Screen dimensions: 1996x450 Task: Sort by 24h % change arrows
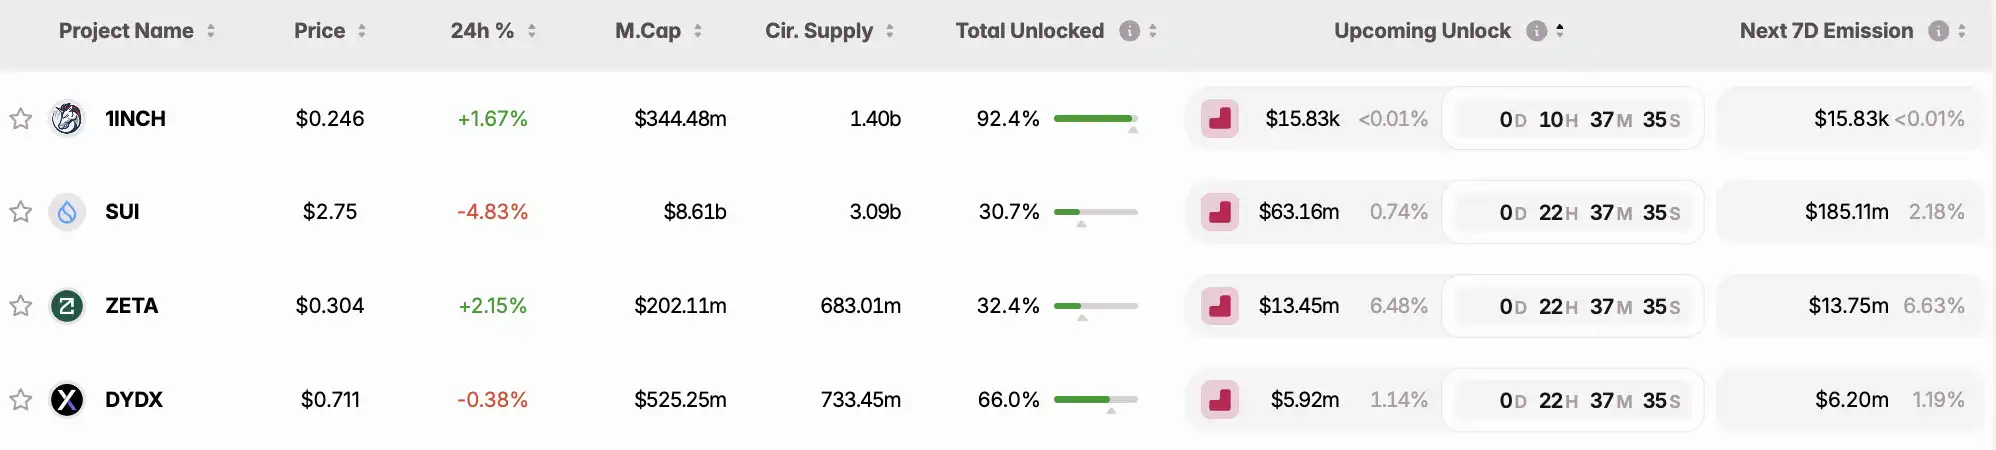pyautogui.click(x=532, y=31)
